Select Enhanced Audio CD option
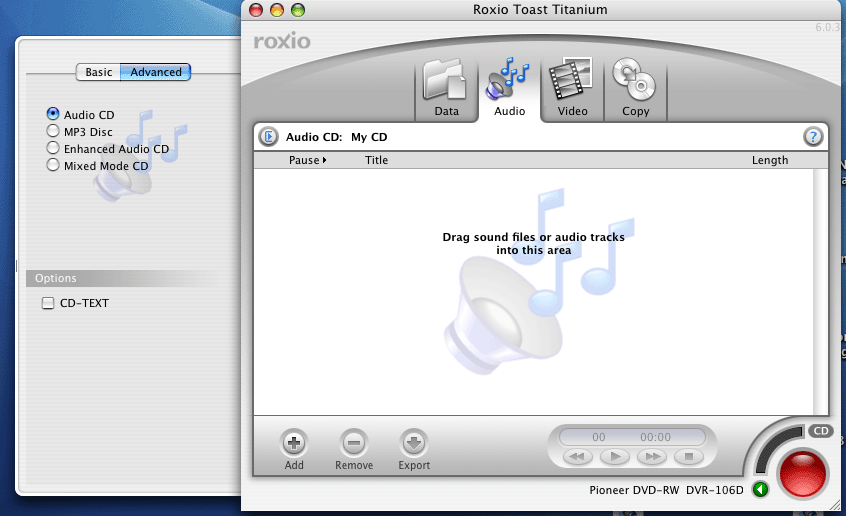This screenshot has height=516, width=846. coord(53,148)
